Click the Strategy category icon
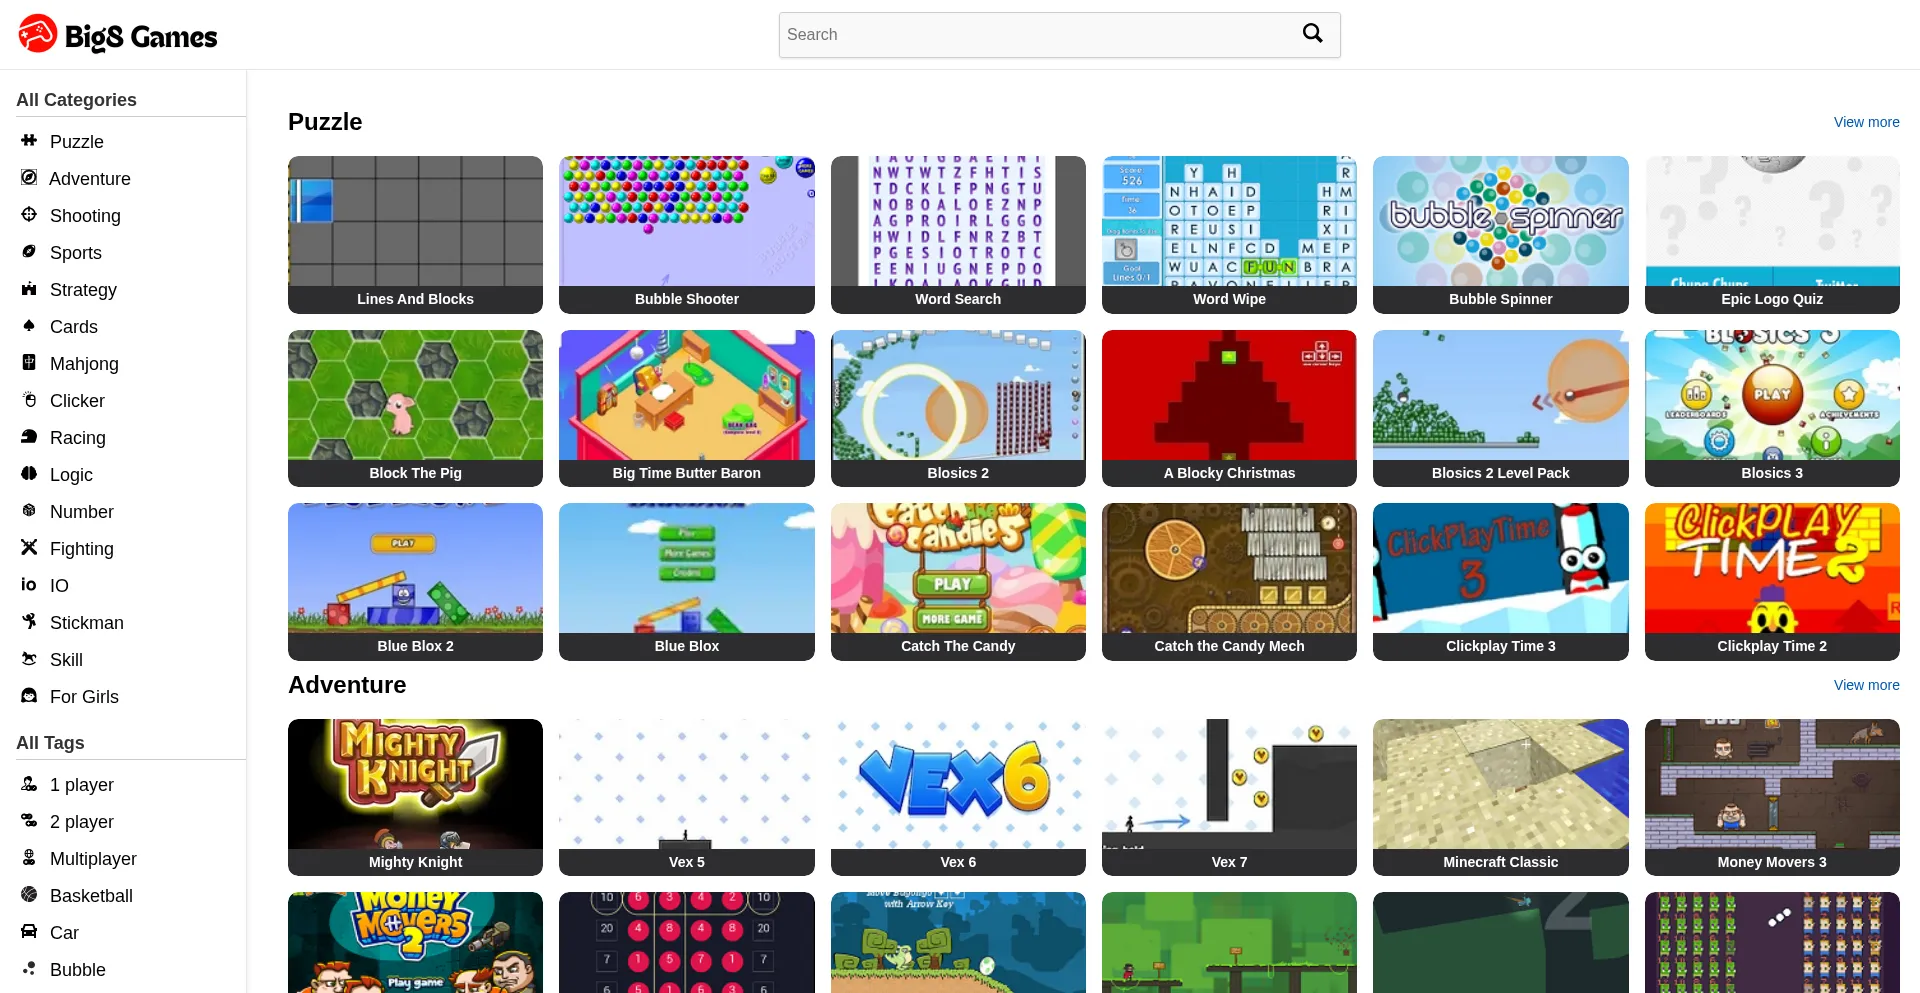Image resolution: width=1920 pixels, height=993 pixels. point(29,289)
